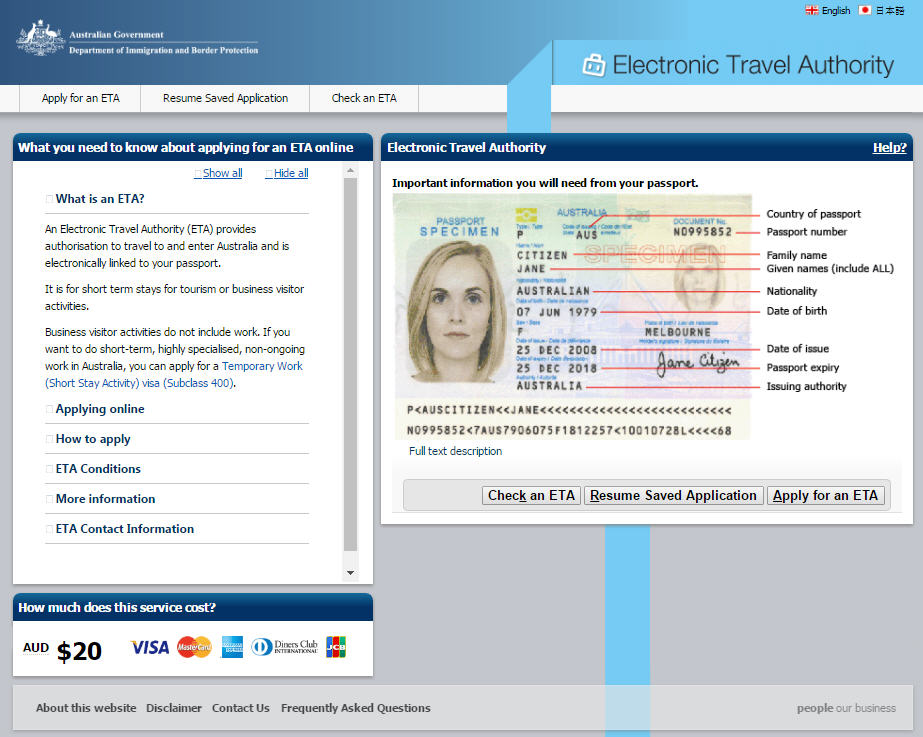Select the Visa card icon
Screen dimensions: 923x737
tap(149, 647)
